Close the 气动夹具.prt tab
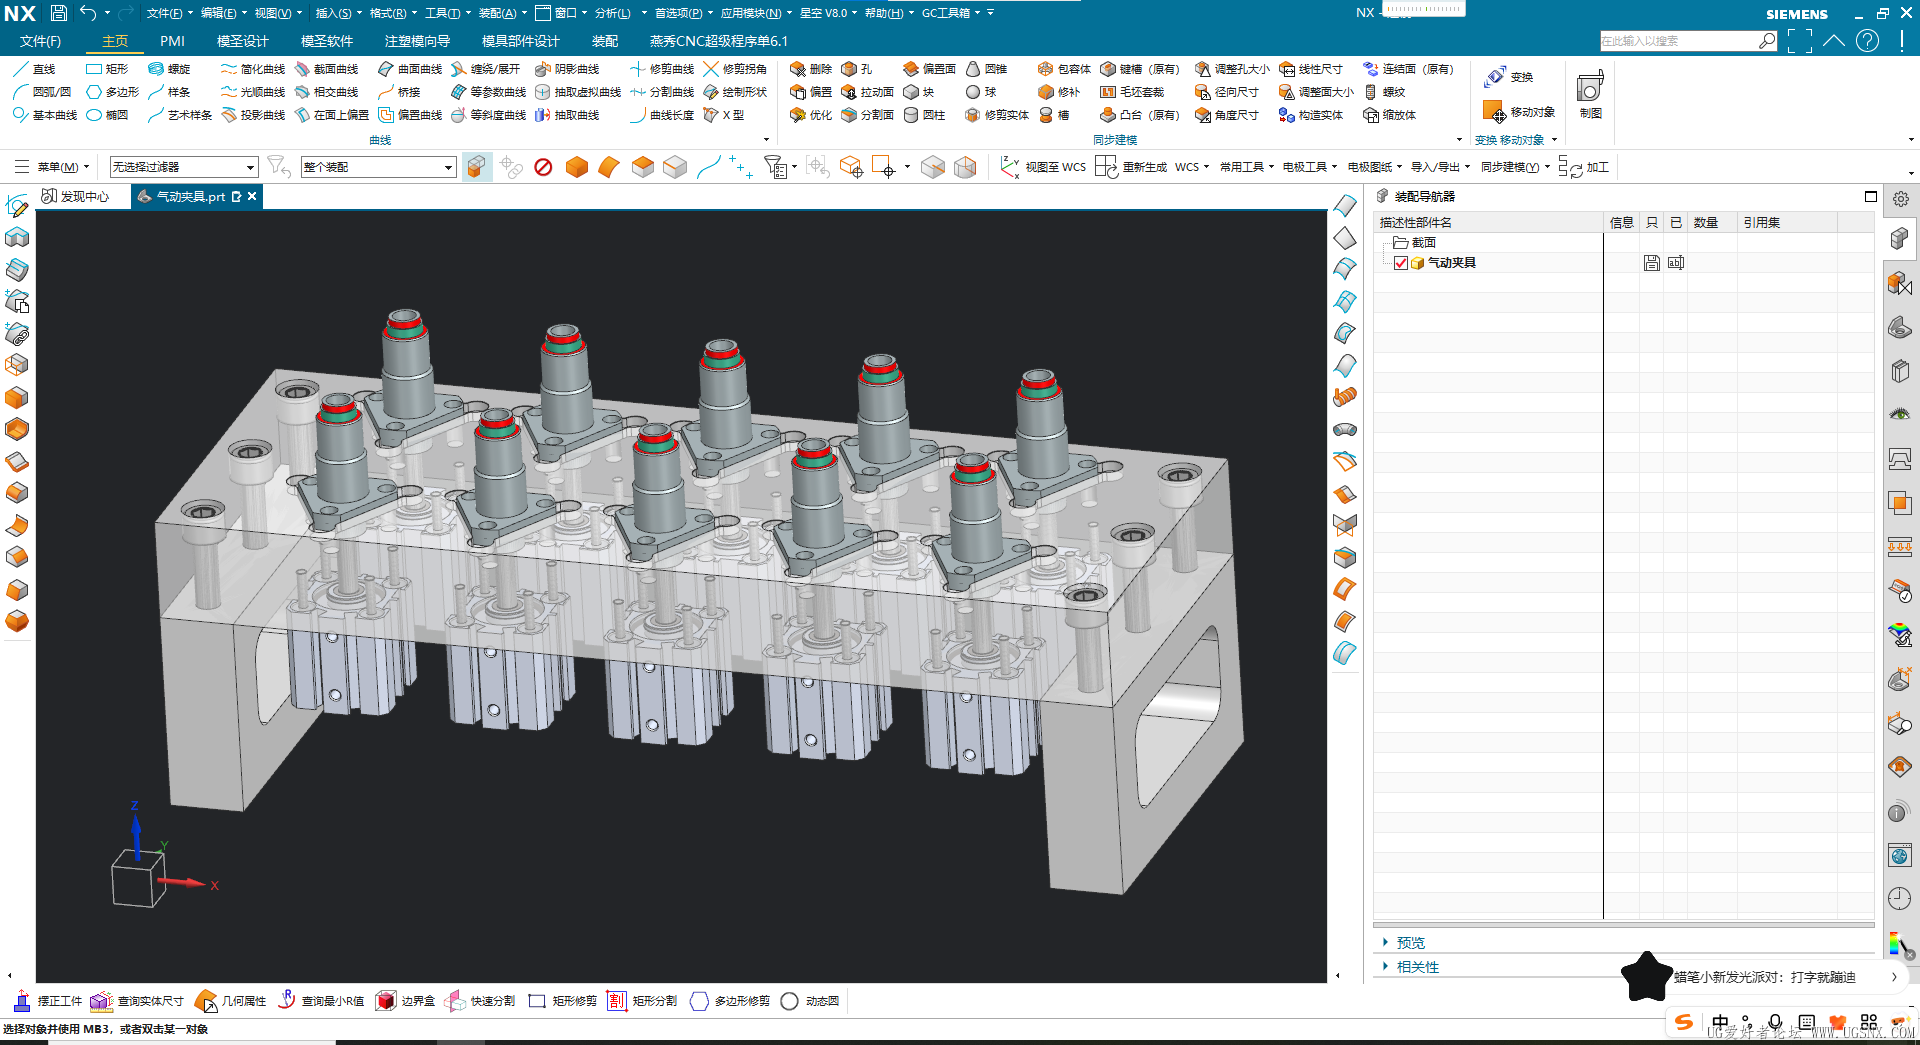1920x1045 pixels. 252,196
